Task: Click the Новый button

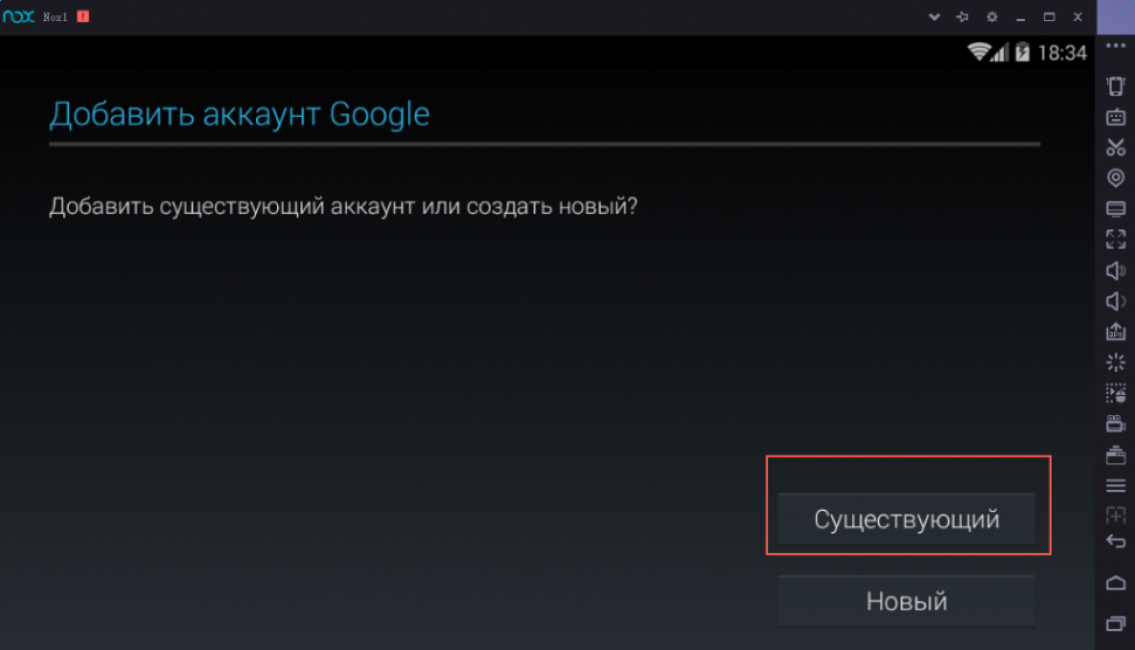Action: 906,601
